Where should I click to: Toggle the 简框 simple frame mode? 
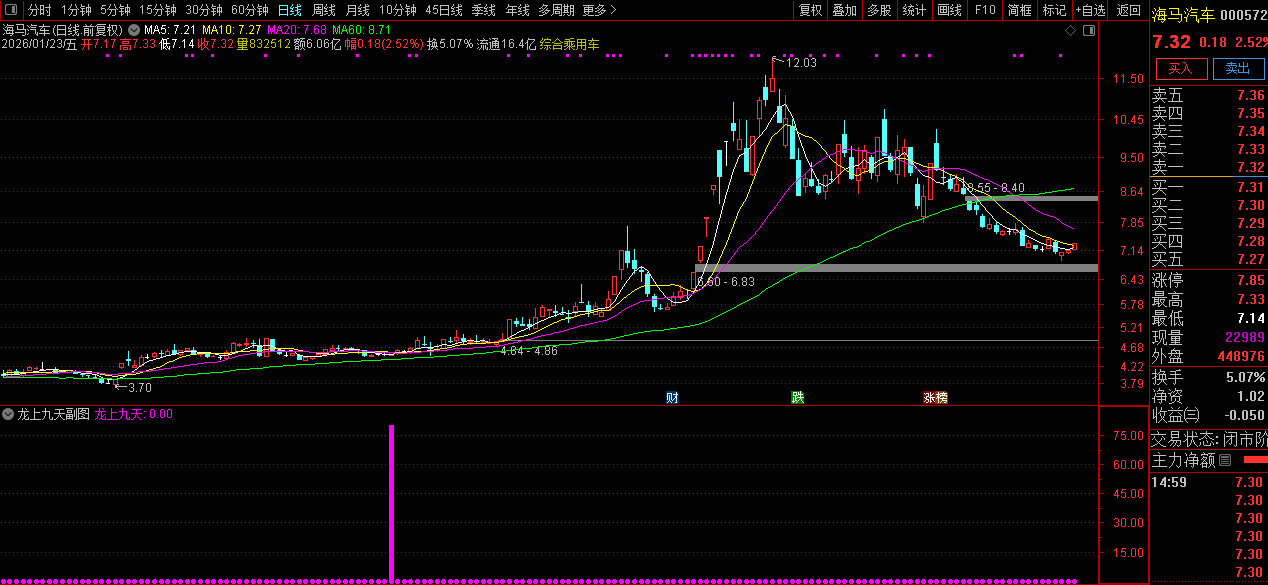coord(1020,10)
